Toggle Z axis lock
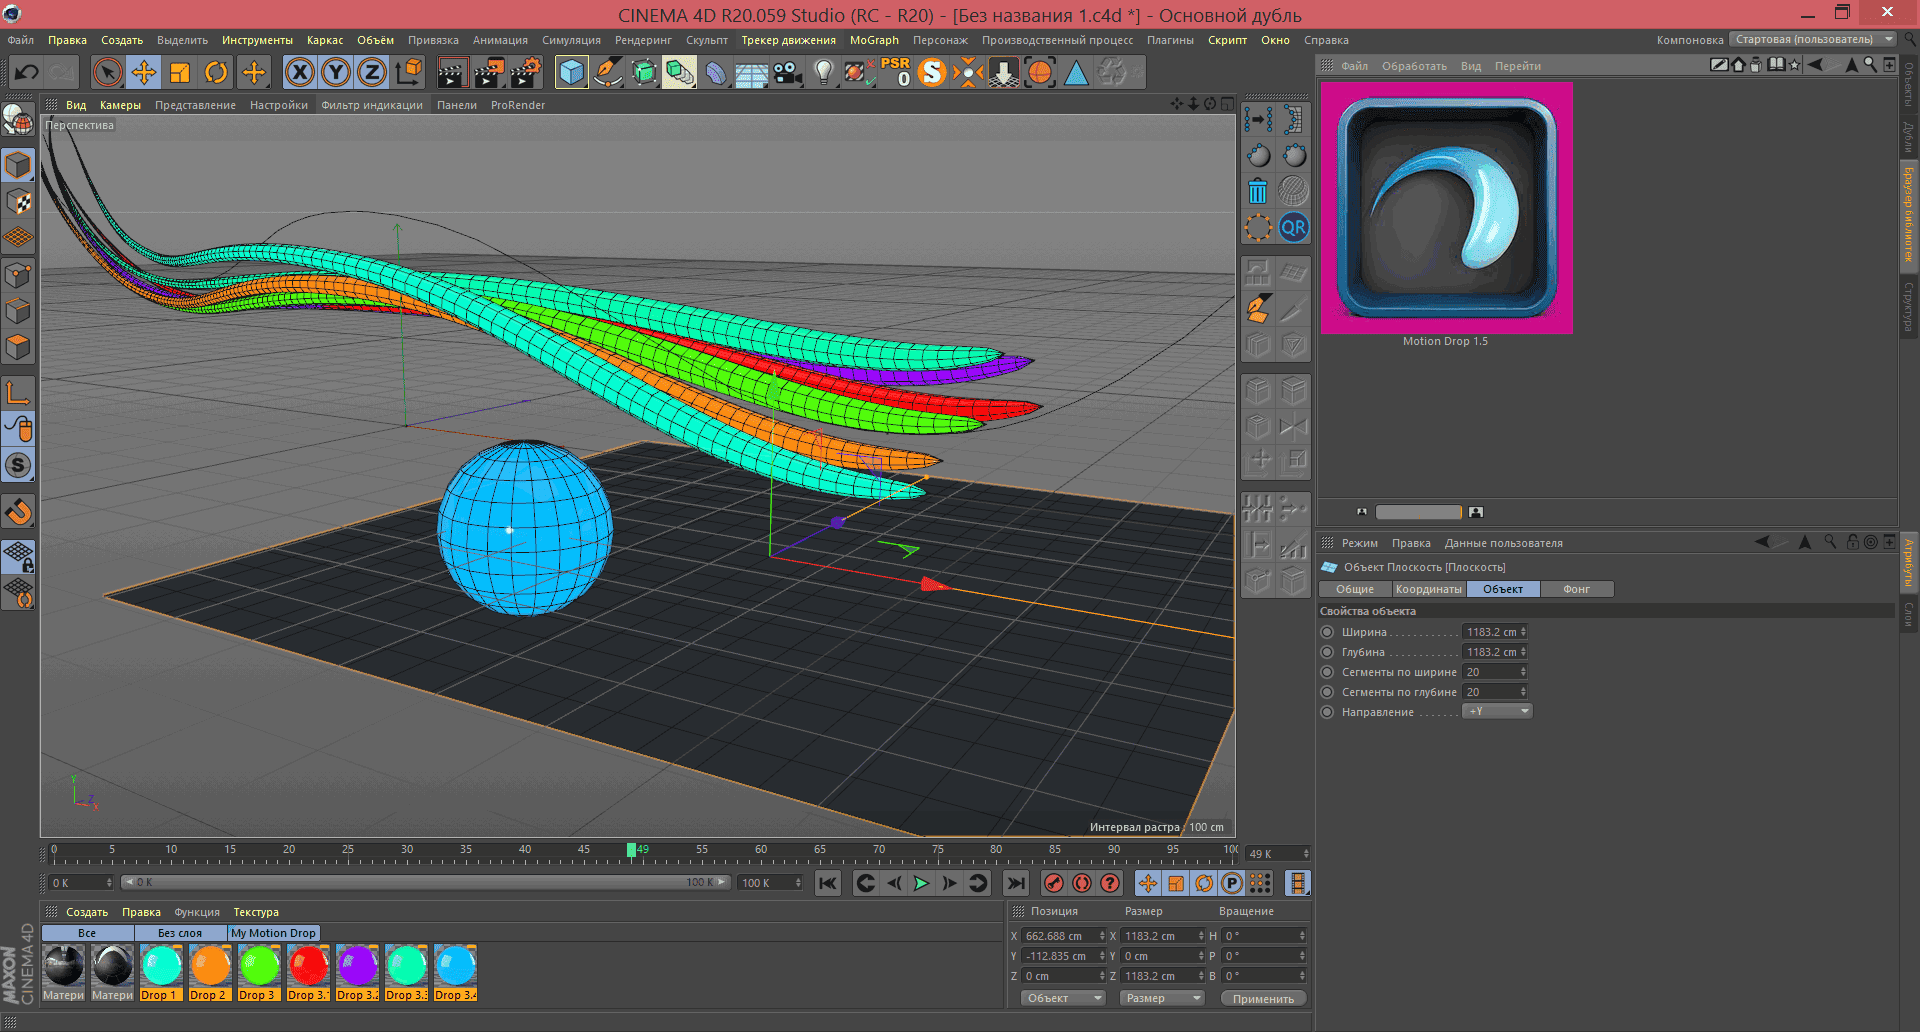The image size is (1920, 1032). click(372, 72)
